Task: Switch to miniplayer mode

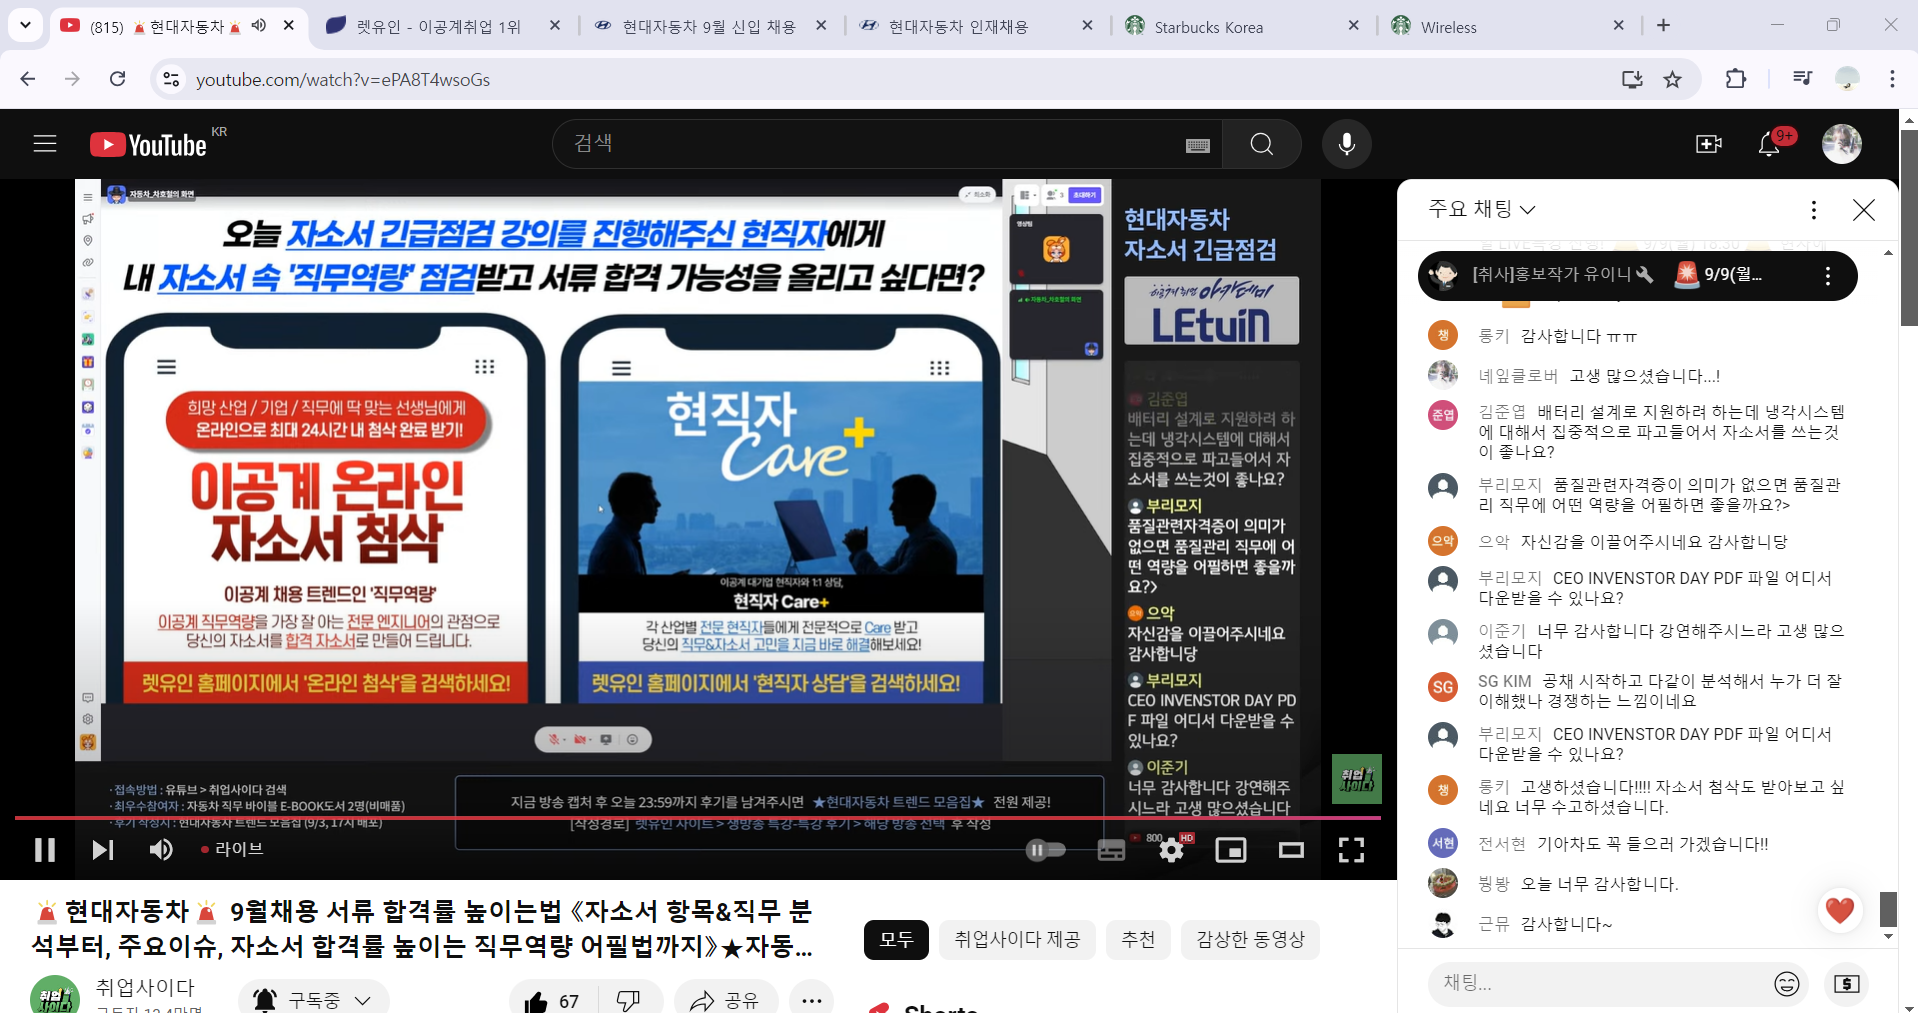Action: pos(1230,850)
